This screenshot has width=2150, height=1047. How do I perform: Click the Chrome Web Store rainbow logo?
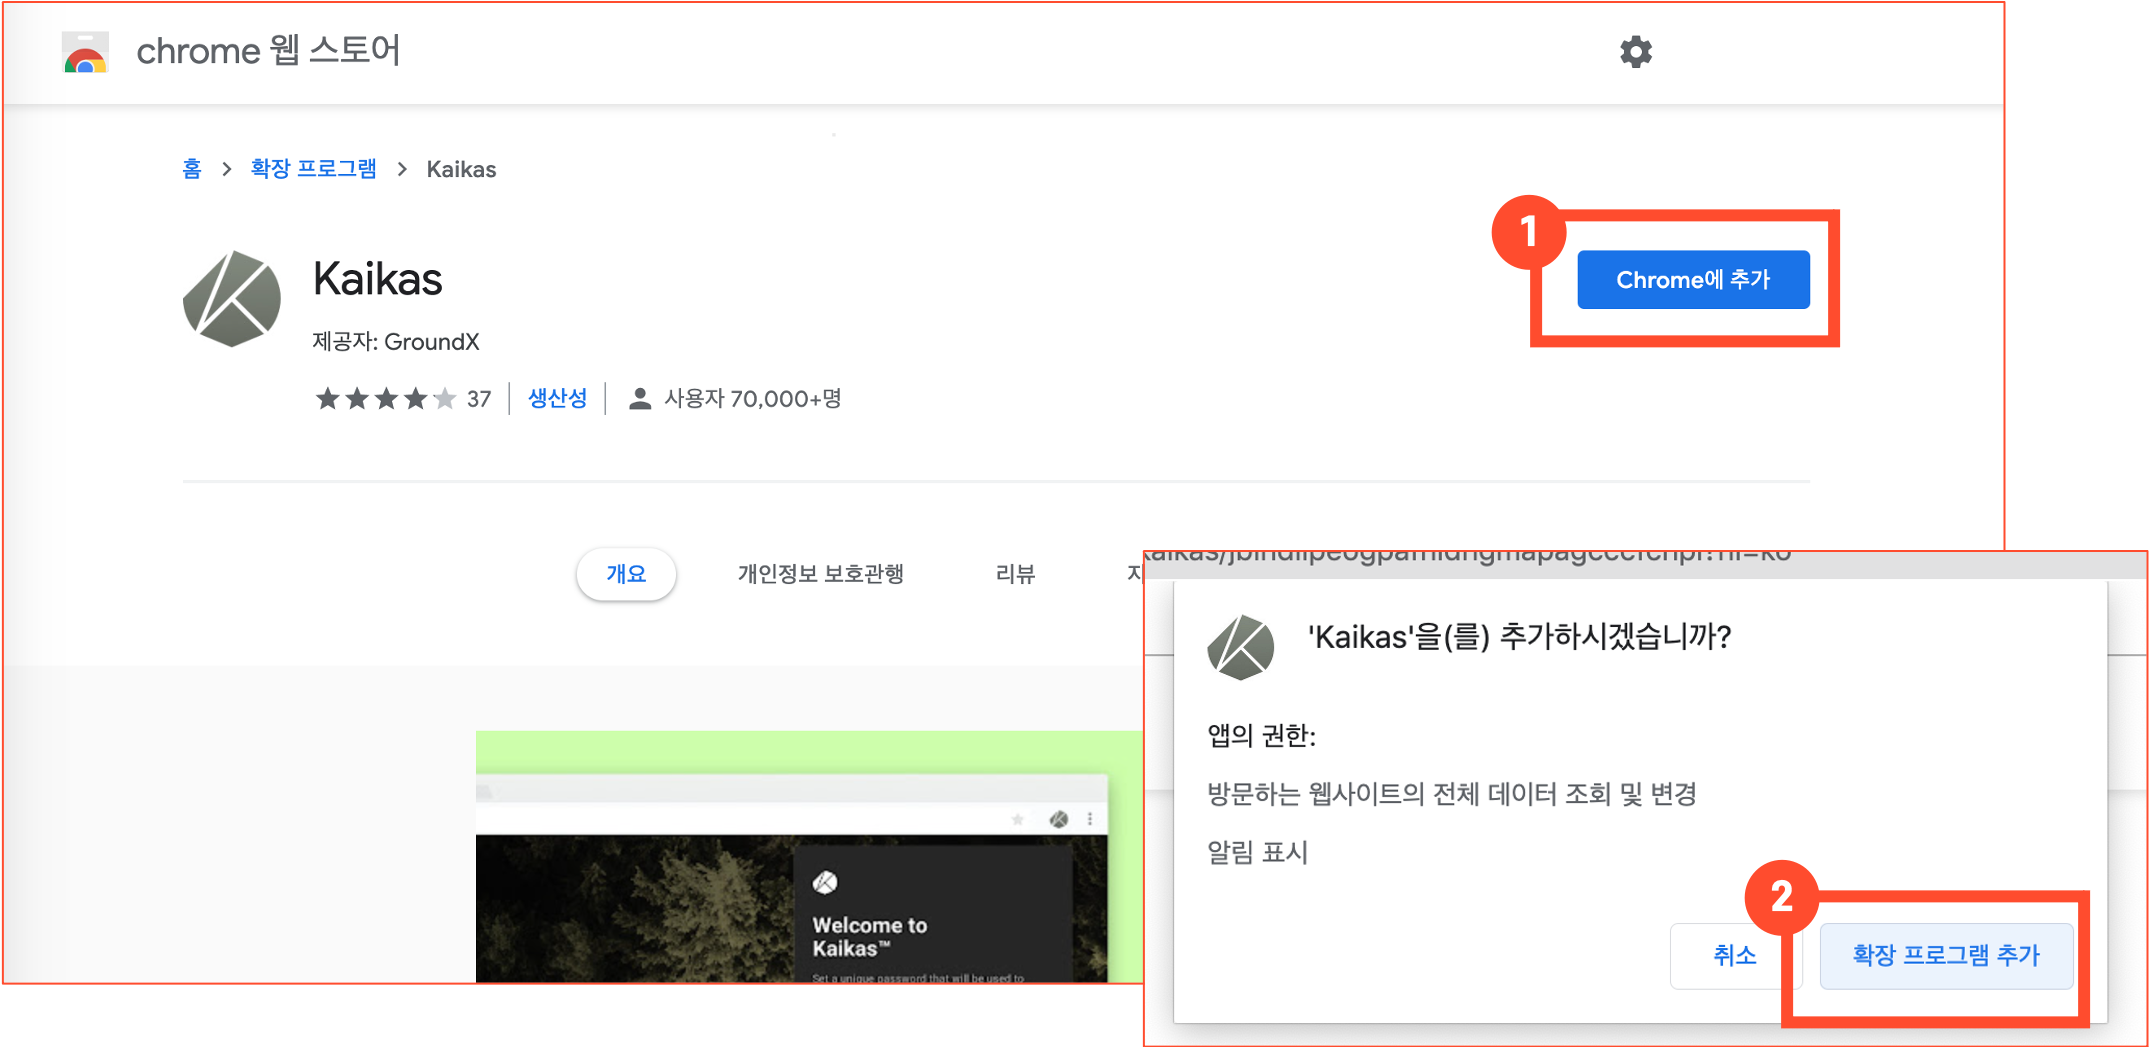click(x=85, y=52)
